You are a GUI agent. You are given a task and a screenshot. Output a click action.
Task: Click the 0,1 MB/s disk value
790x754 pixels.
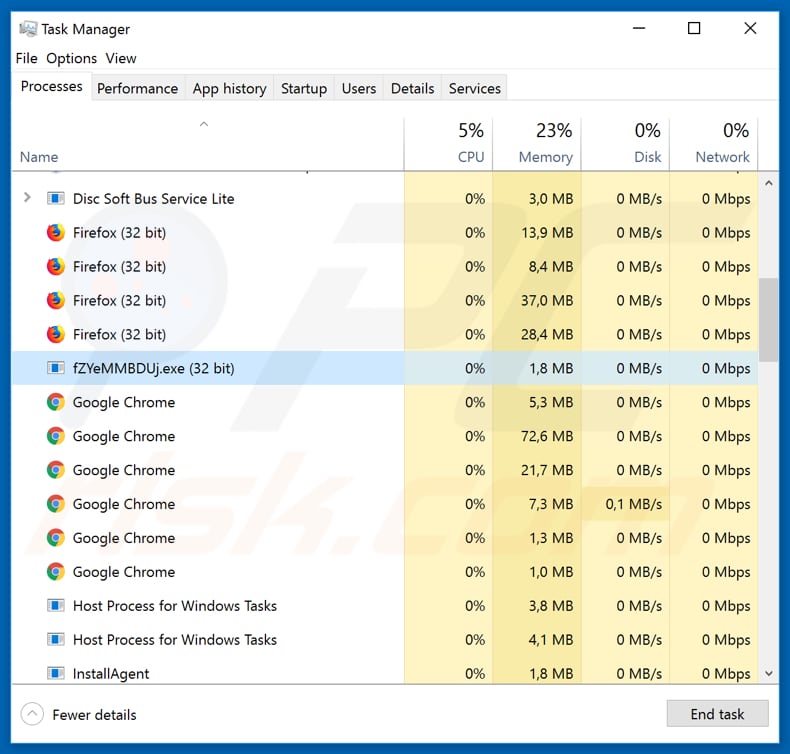(634, 504)
